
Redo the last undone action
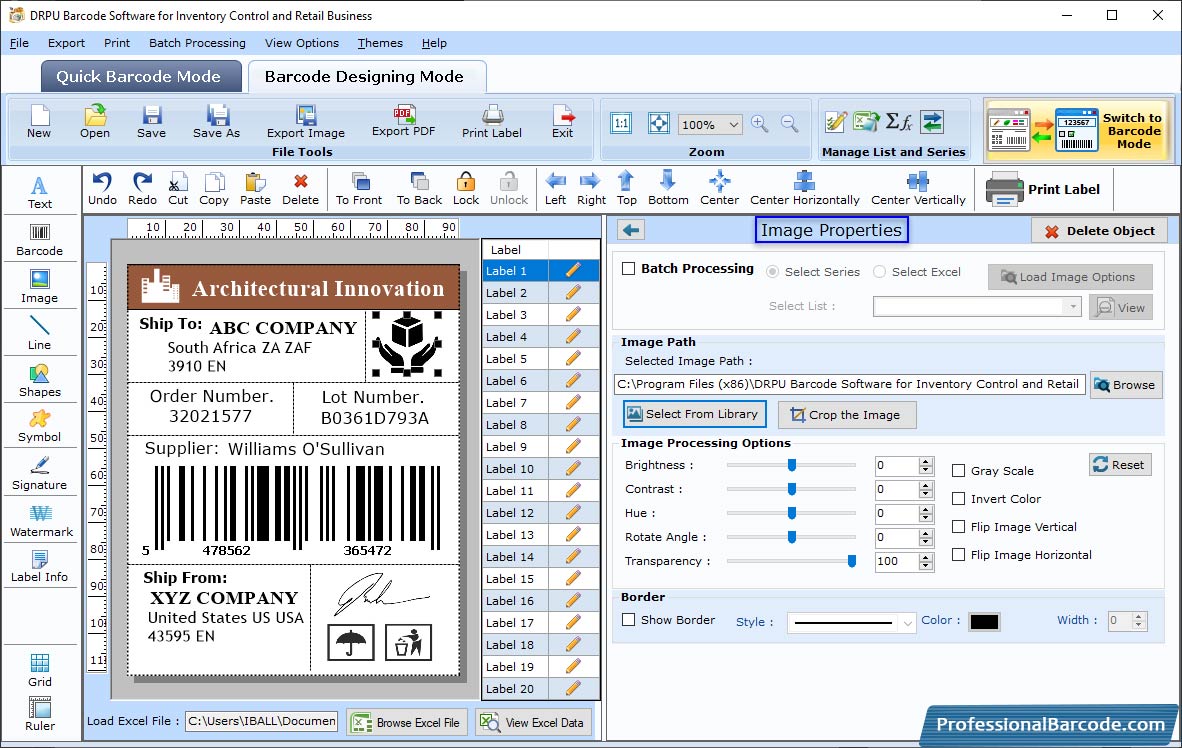(x=142, y=189)
